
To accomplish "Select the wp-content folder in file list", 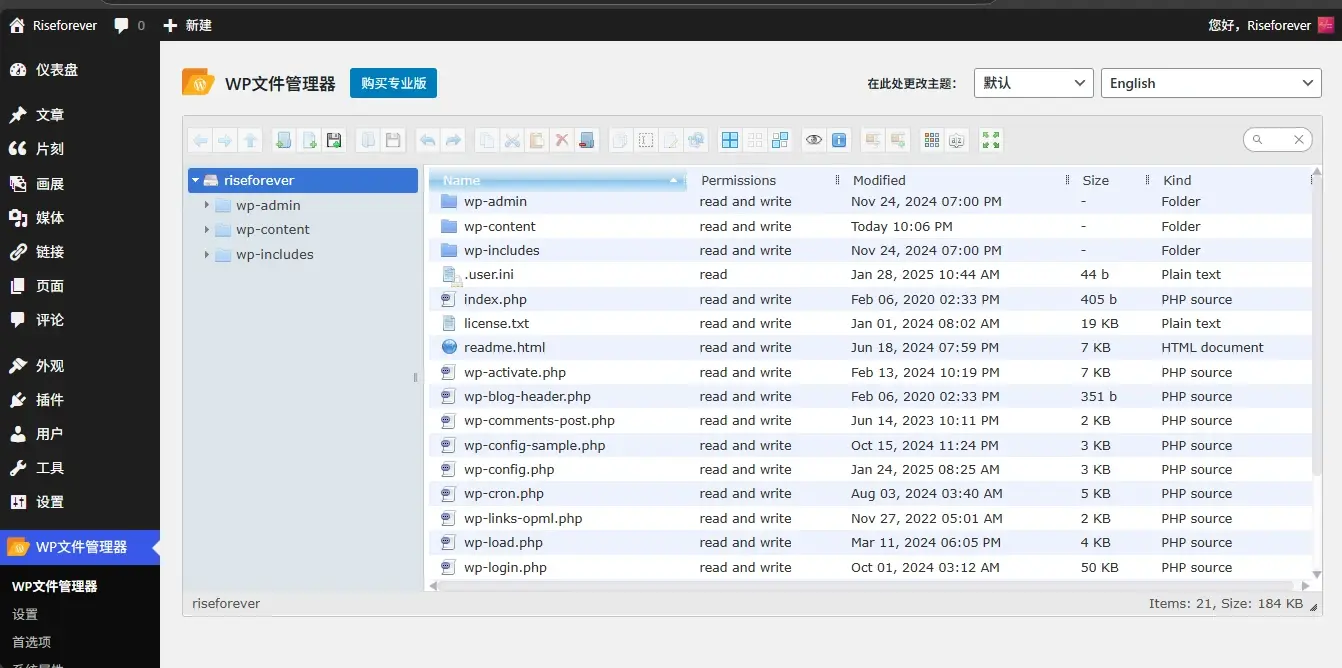I will click(870, 226).
